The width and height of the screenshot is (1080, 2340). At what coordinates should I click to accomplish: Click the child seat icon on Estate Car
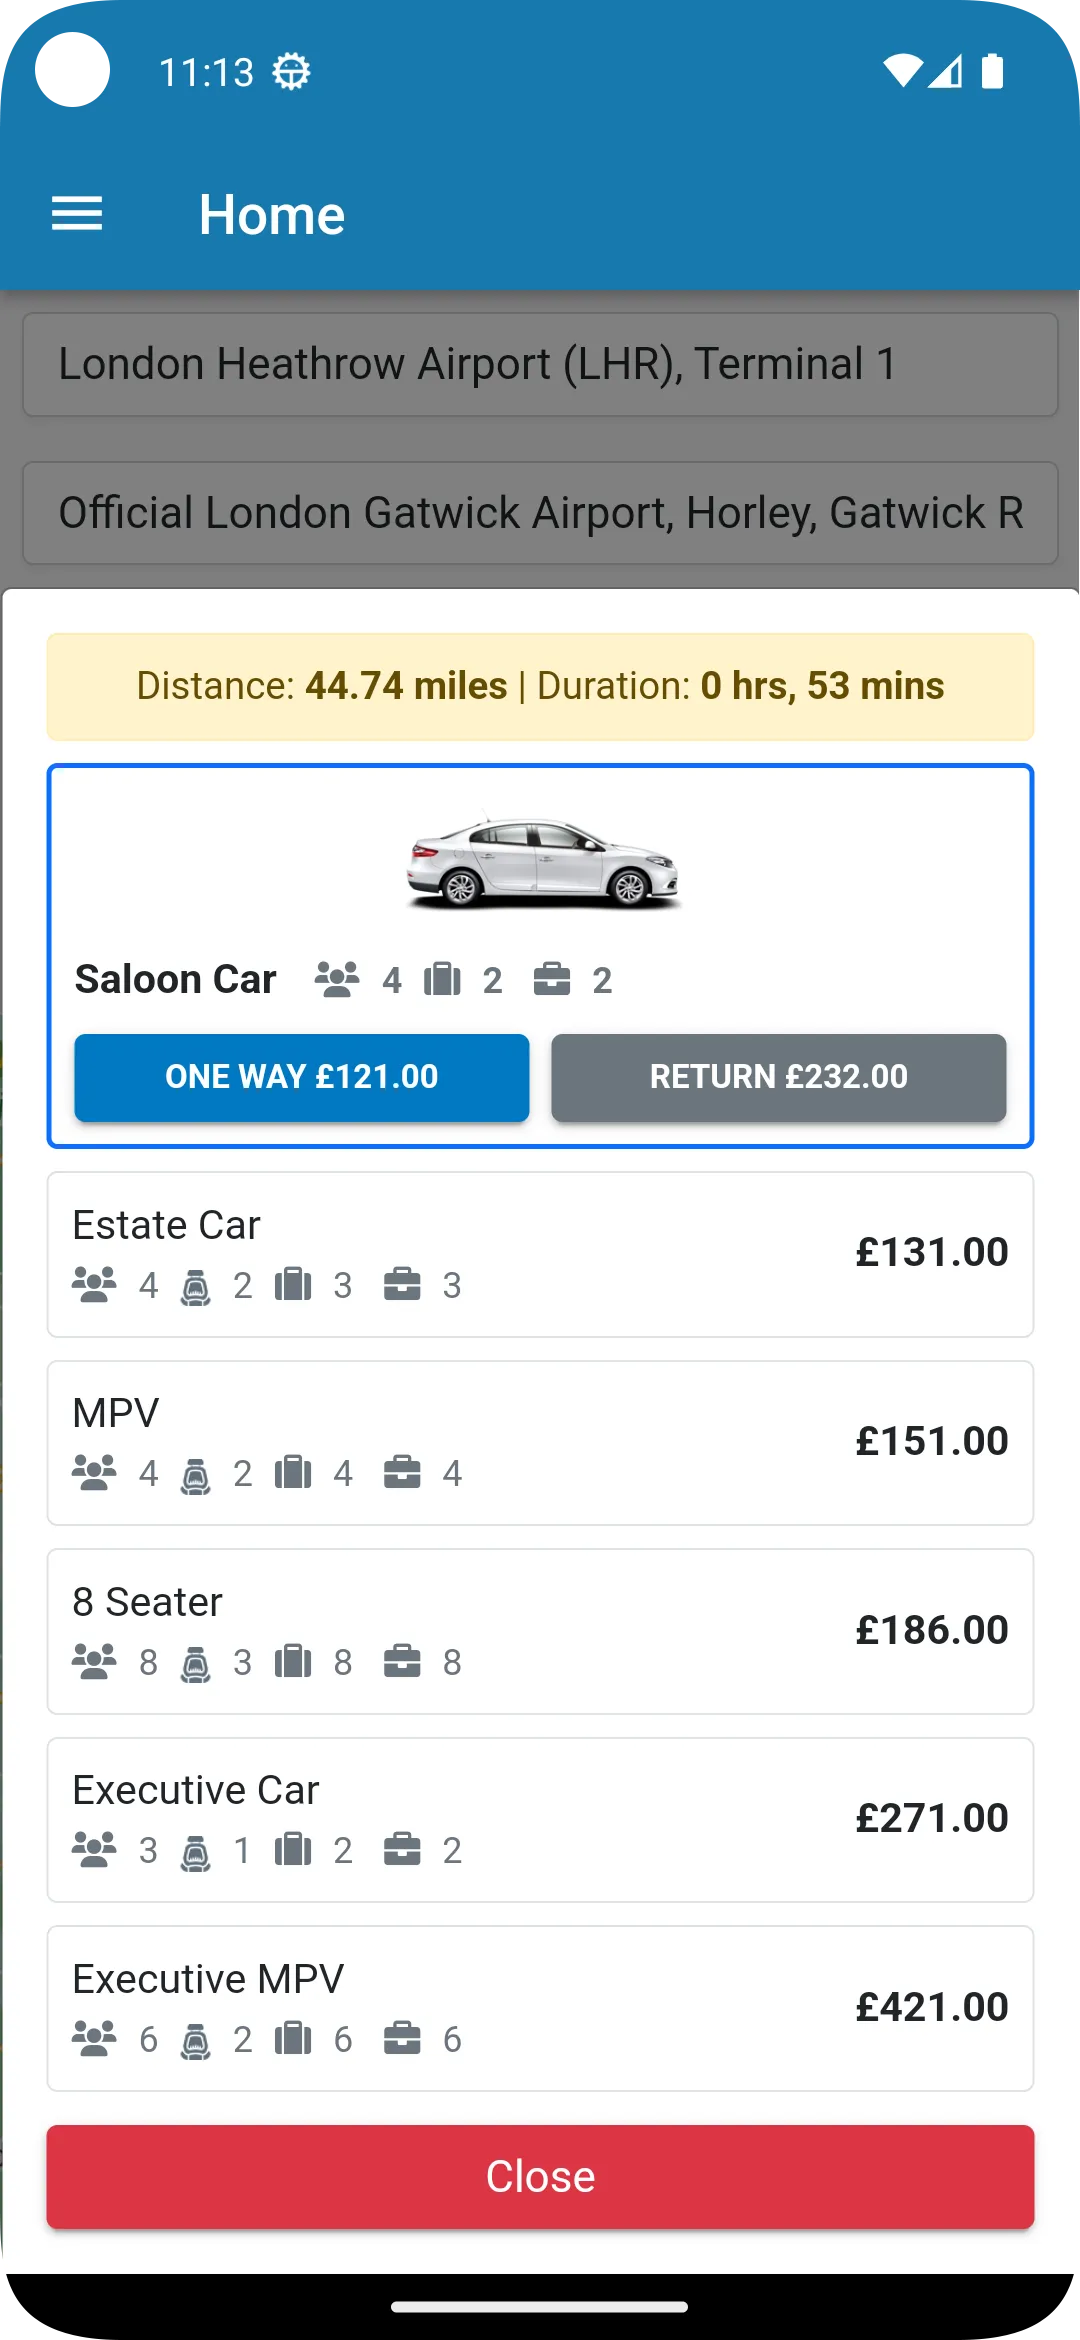coord(196,1285)
